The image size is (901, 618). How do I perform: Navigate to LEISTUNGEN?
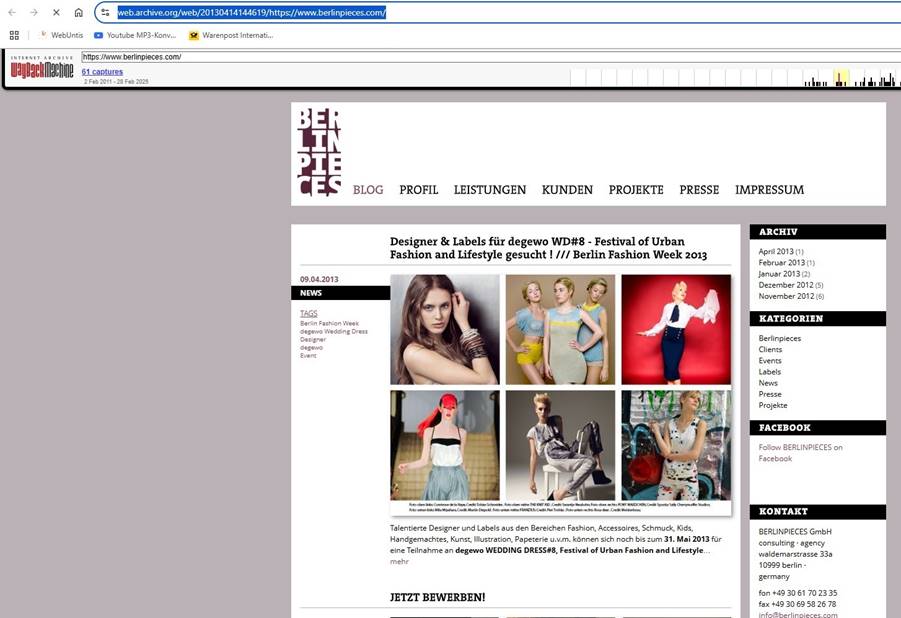[490, 190]
